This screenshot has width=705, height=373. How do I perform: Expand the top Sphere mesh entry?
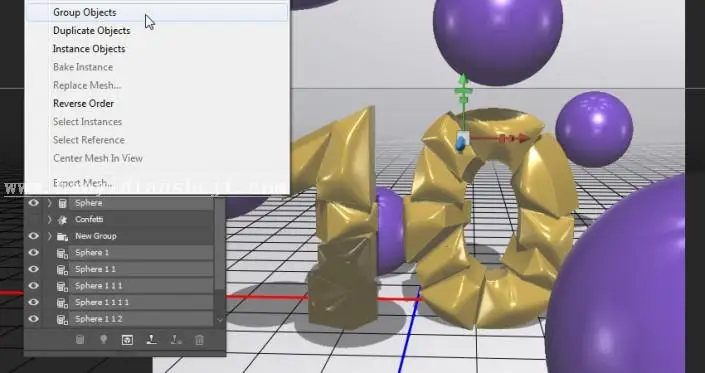tap(49, 203)
